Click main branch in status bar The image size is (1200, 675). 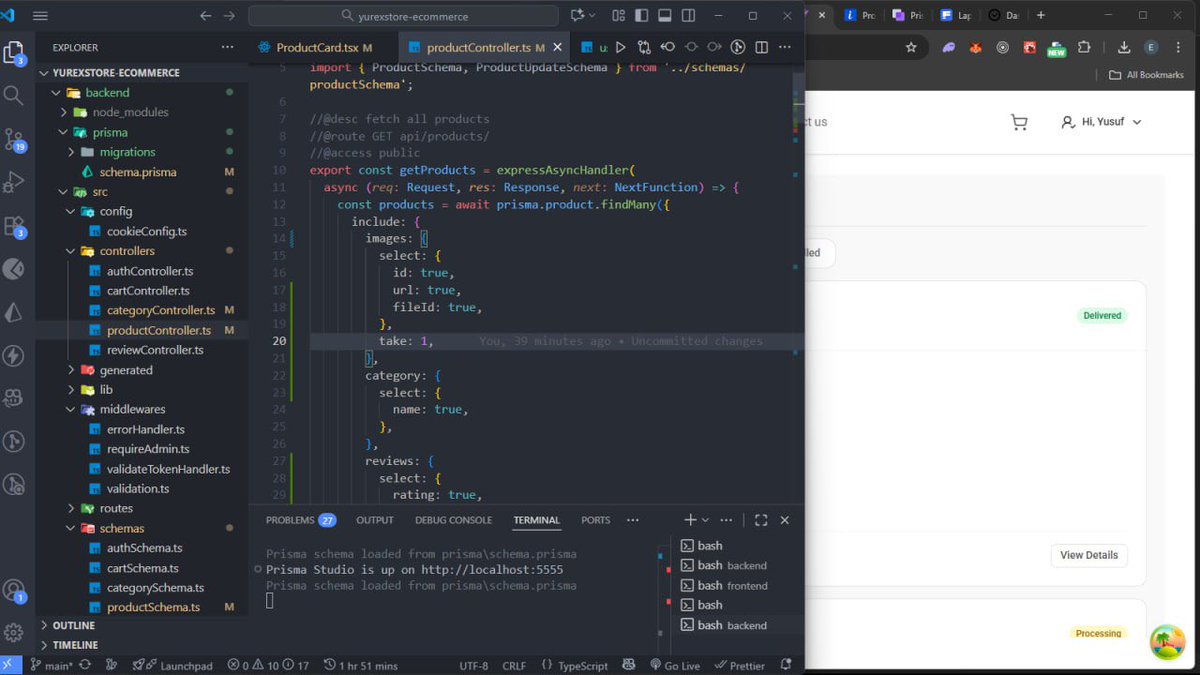tap(51, 666)
